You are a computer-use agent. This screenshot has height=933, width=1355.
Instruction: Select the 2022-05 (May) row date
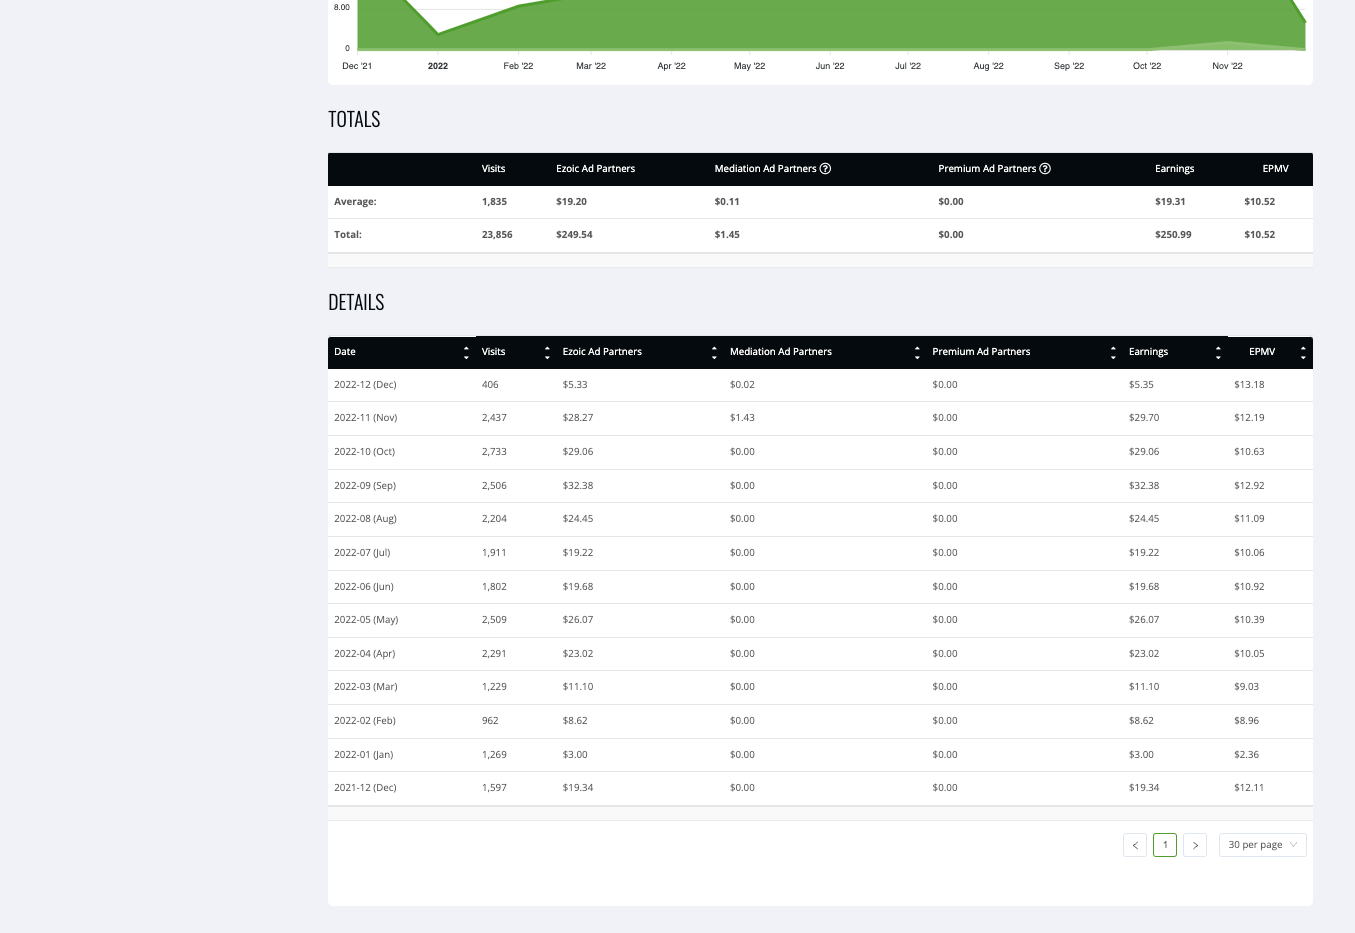click(x=366, y=620)
